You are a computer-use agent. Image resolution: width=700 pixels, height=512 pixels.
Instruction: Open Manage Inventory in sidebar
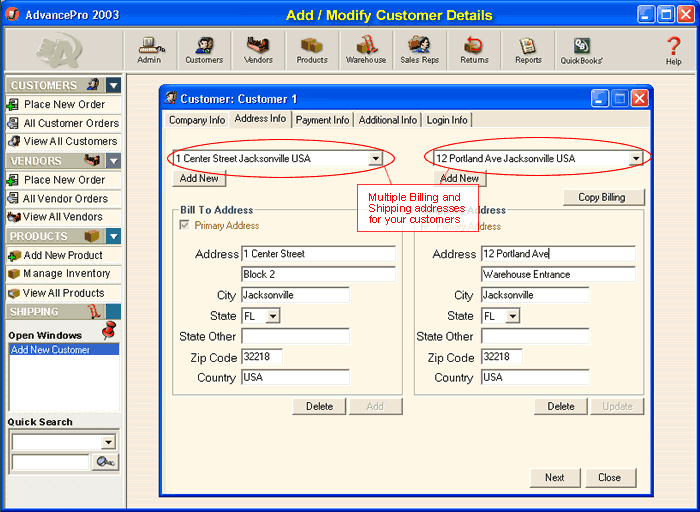(x=63, y=274)
